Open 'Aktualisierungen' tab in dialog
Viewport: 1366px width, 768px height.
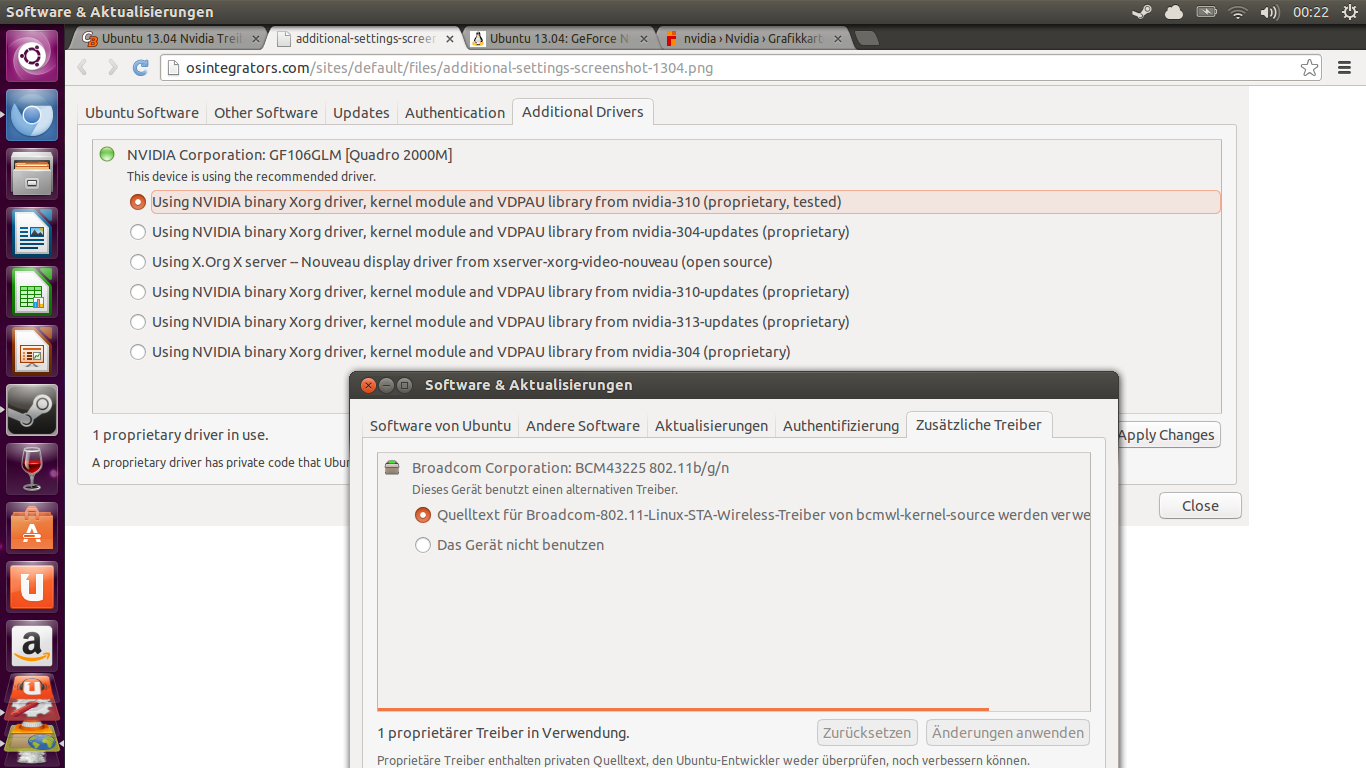711,426
